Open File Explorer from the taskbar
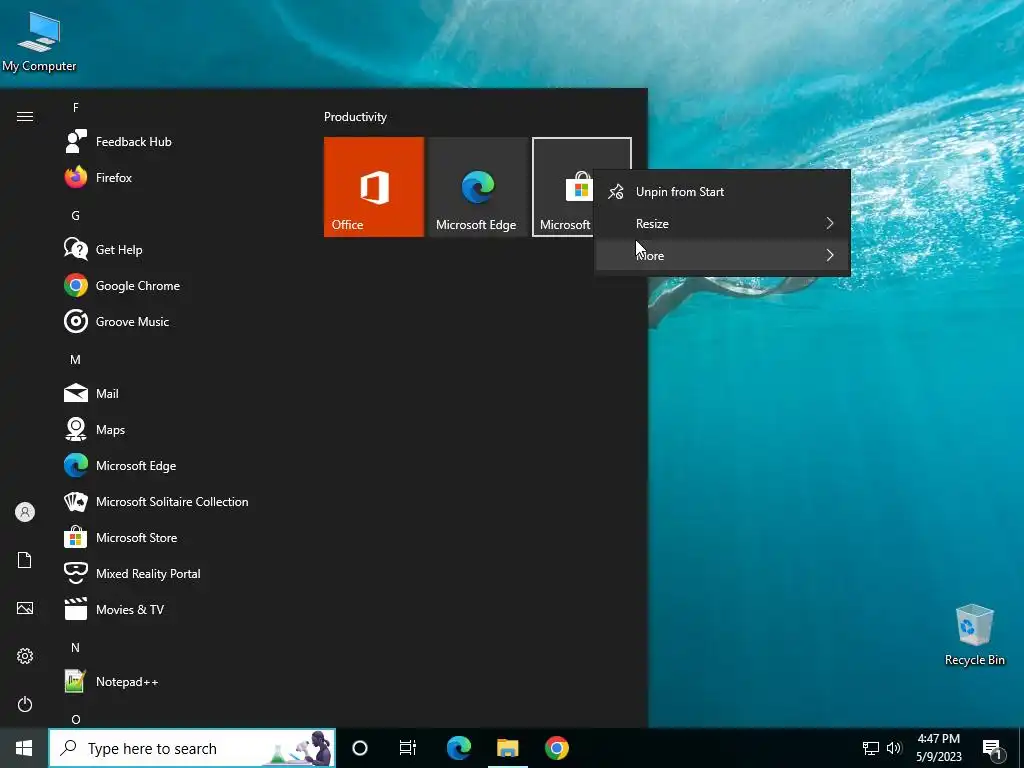This screenshot has width=1024, height=768. click(x=507, y=748)
